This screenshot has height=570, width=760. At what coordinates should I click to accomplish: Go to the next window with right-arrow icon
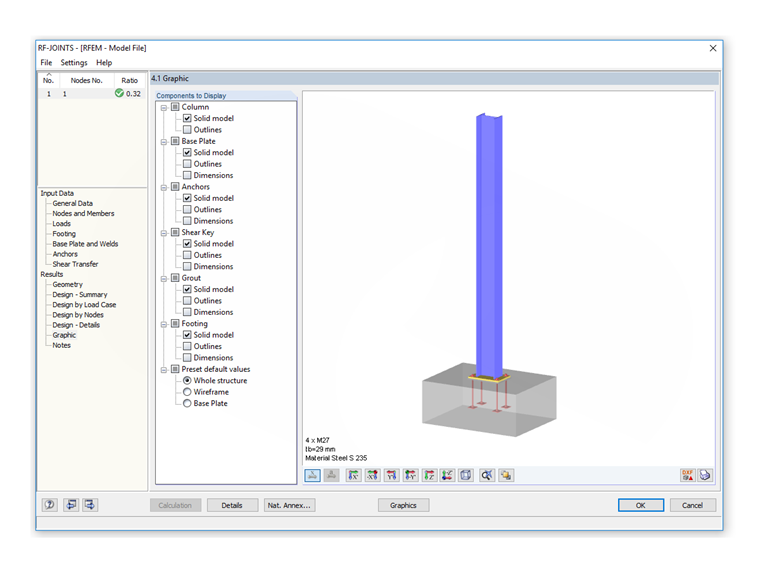[x=90, y=505]
